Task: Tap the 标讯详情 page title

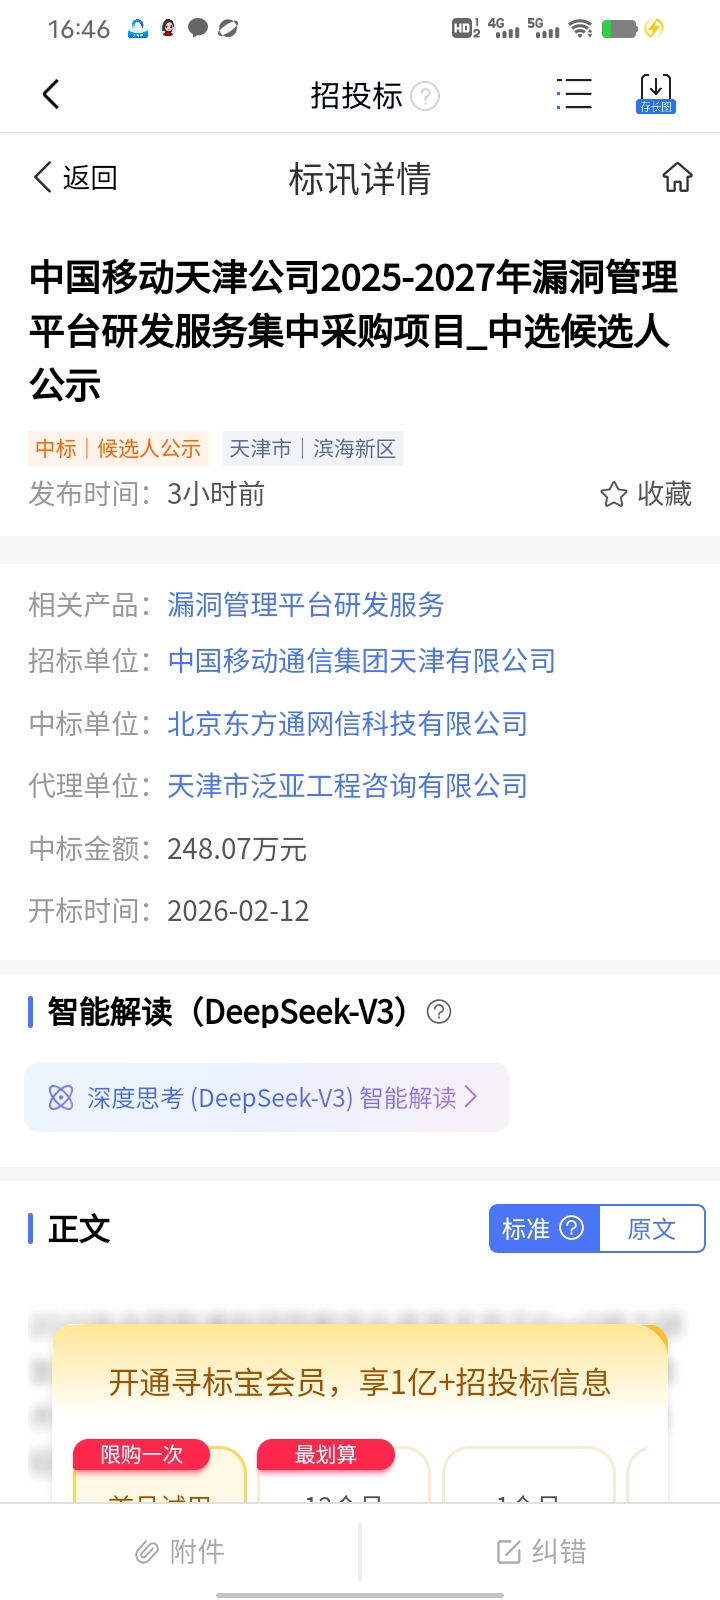Action: pyautogui.click(x=360, y=179)
